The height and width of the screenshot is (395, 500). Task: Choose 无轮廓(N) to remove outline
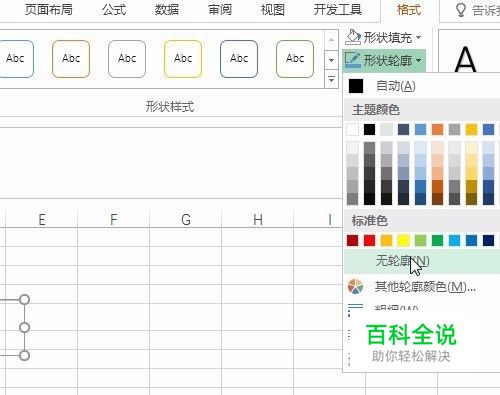pyautogui.click(x=422, y=261)
